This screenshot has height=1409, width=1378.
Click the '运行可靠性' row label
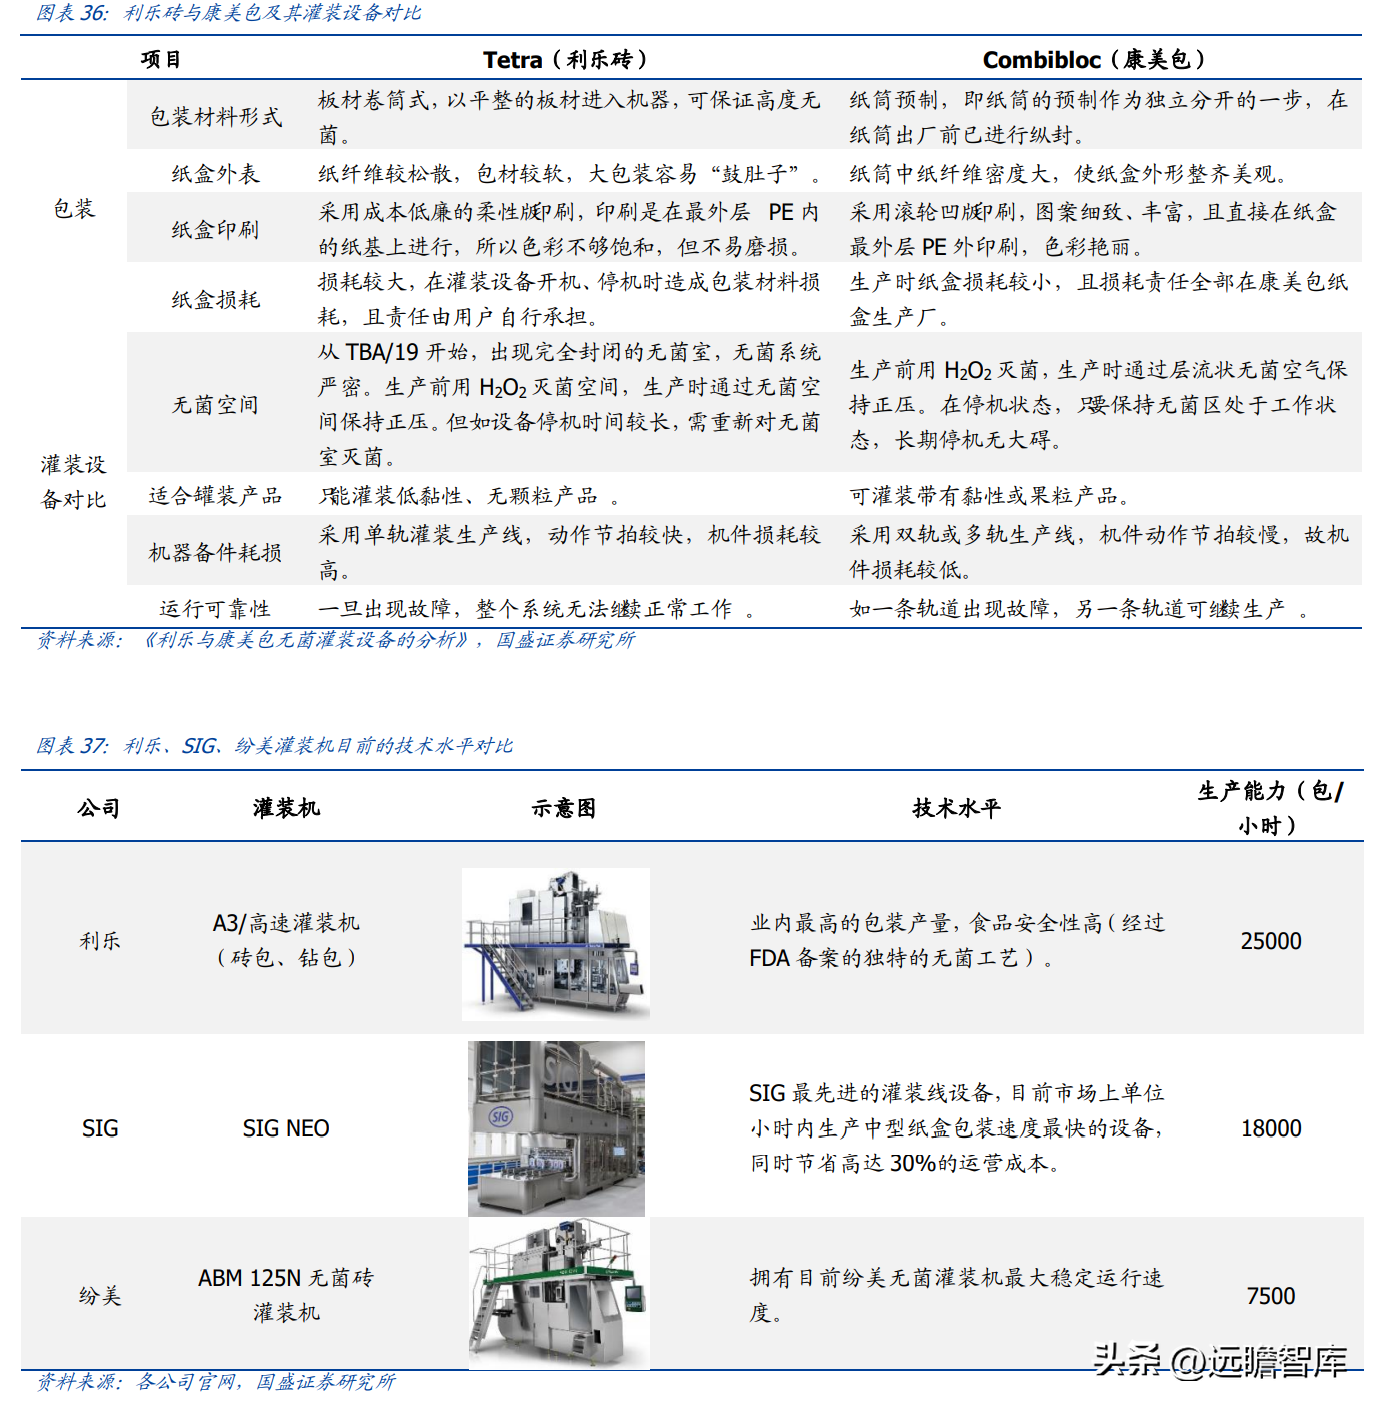pos(215,609)
